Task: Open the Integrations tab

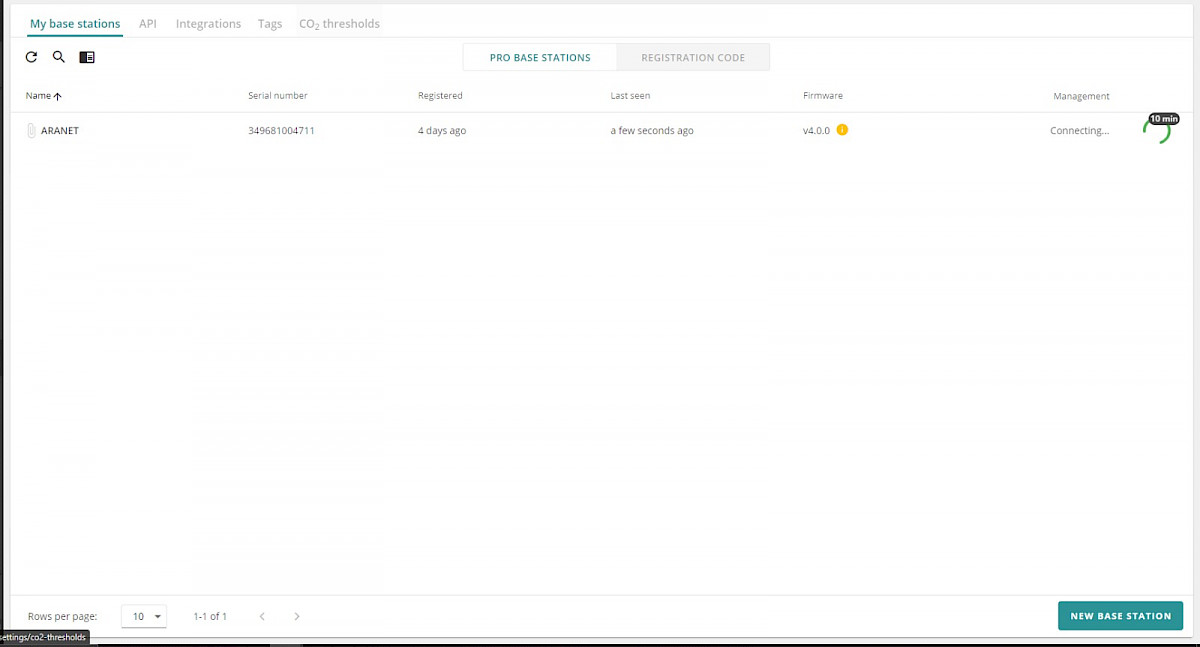Action: click(x=208, y=23)
